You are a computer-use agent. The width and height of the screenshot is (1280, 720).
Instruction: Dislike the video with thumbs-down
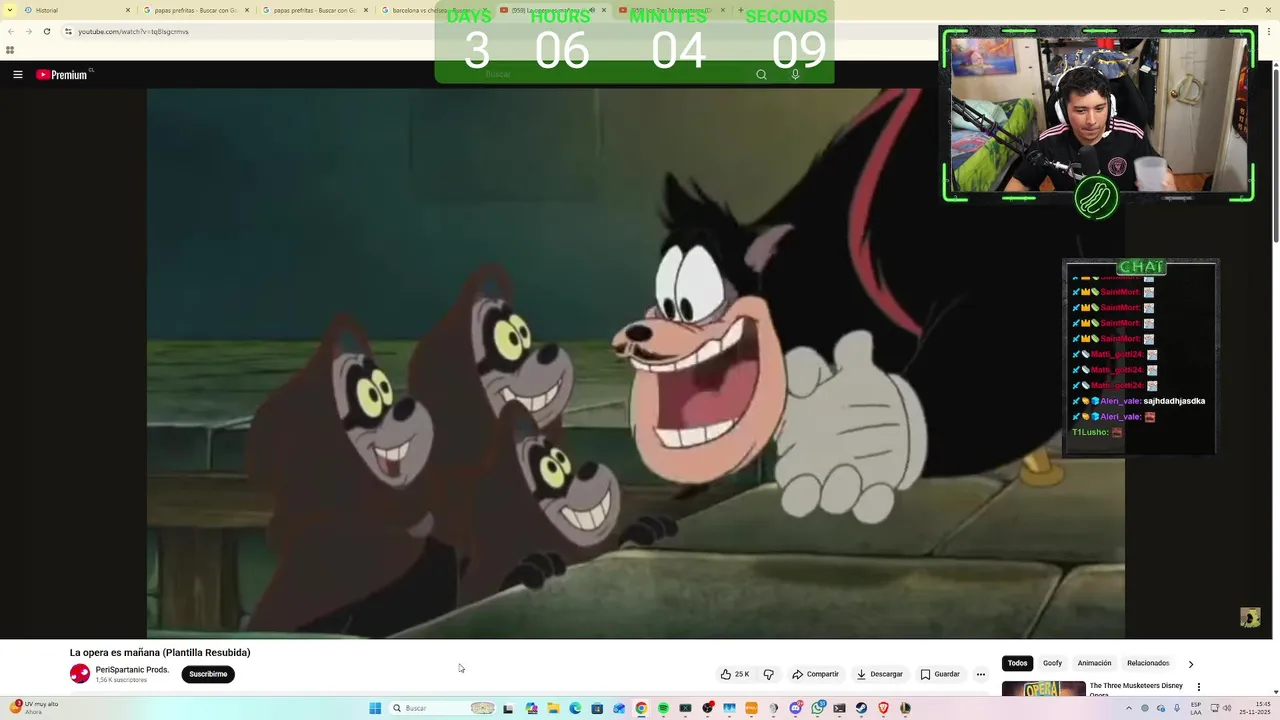click(x=768, y=674)
